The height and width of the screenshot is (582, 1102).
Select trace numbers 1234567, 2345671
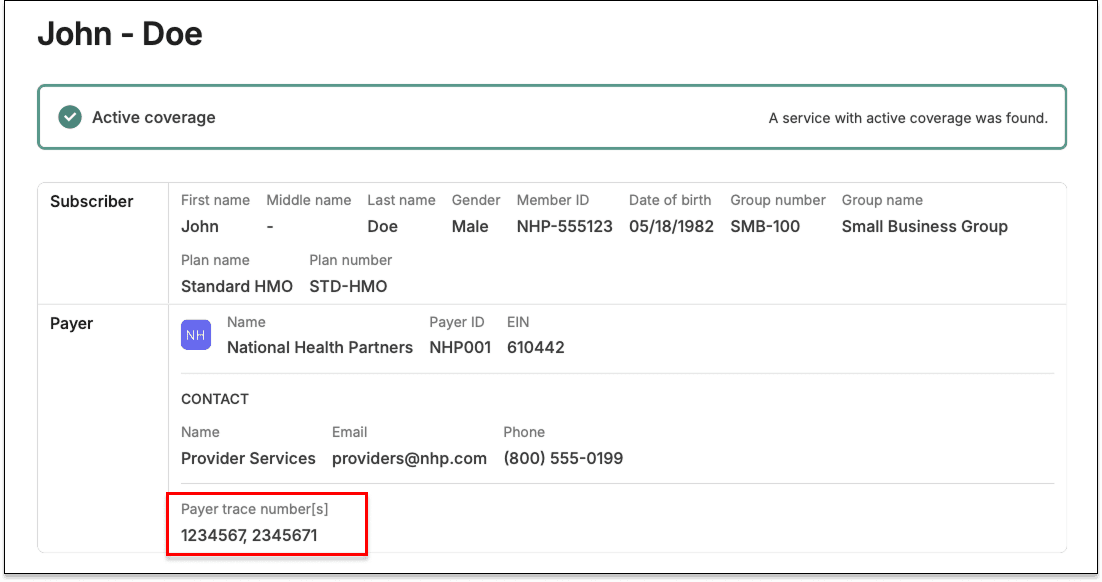point(249,536)
